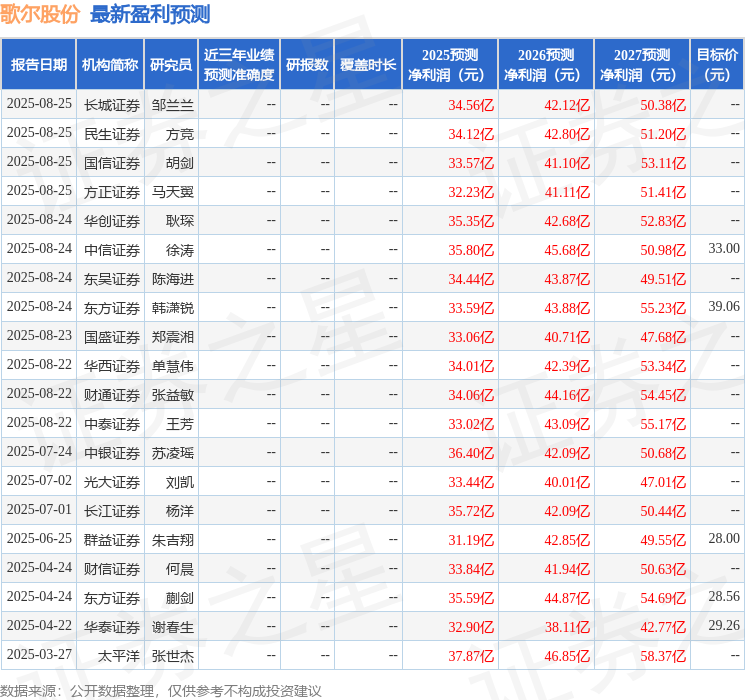
Task: Click the 45.68亿 2026 profit value
Action: pyautogui.click(x=567, y=250)
